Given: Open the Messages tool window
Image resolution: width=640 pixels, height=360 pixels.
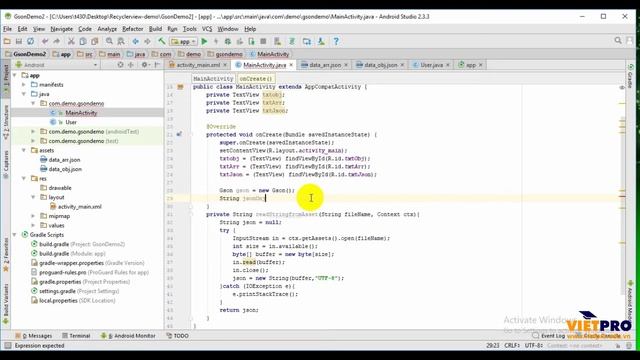Looking at the screenshot, I should pyautogui.click(x=34, y=336).
